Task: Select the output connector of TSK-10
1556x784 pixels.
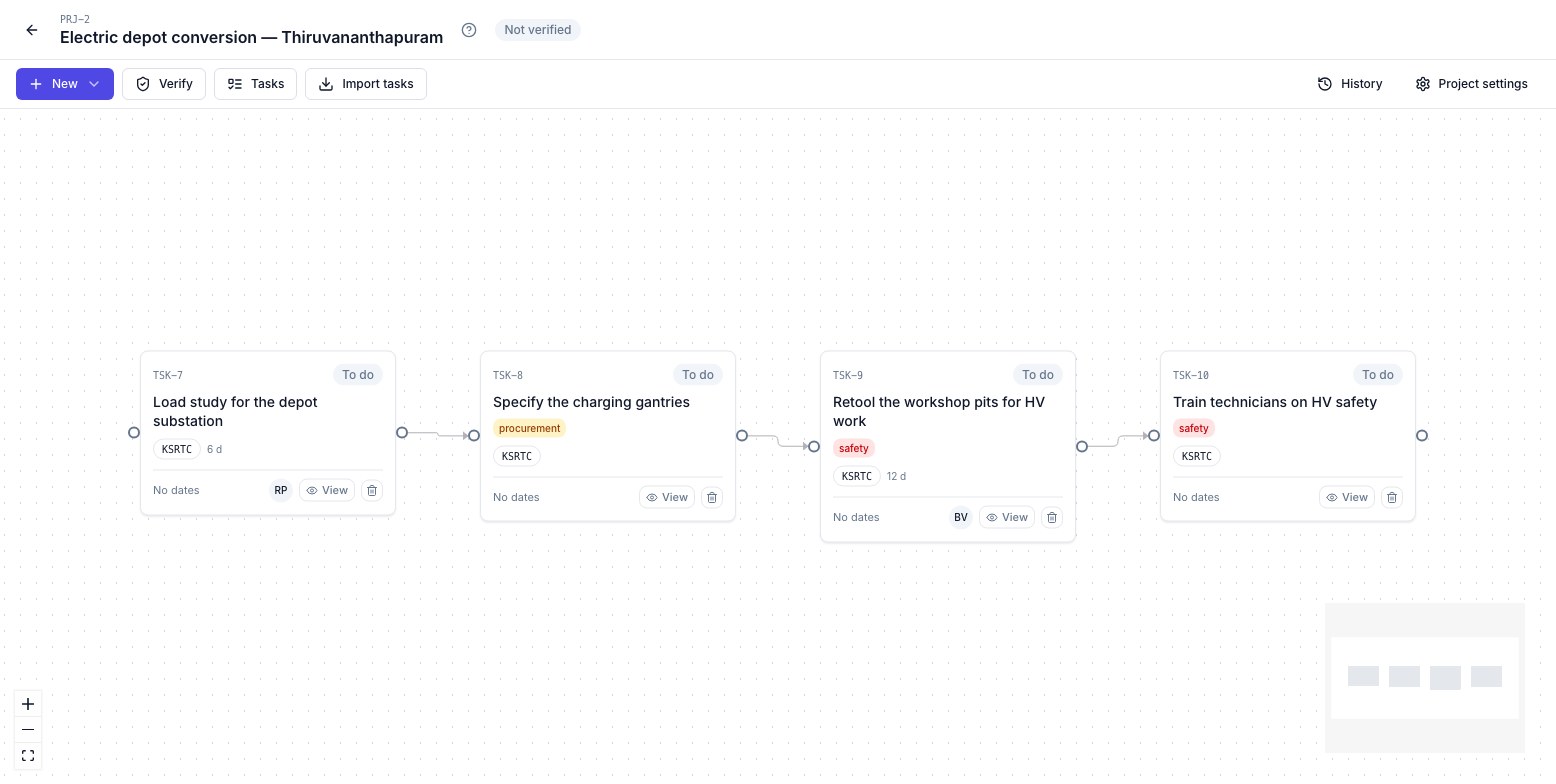Action: click(1422, 436)
